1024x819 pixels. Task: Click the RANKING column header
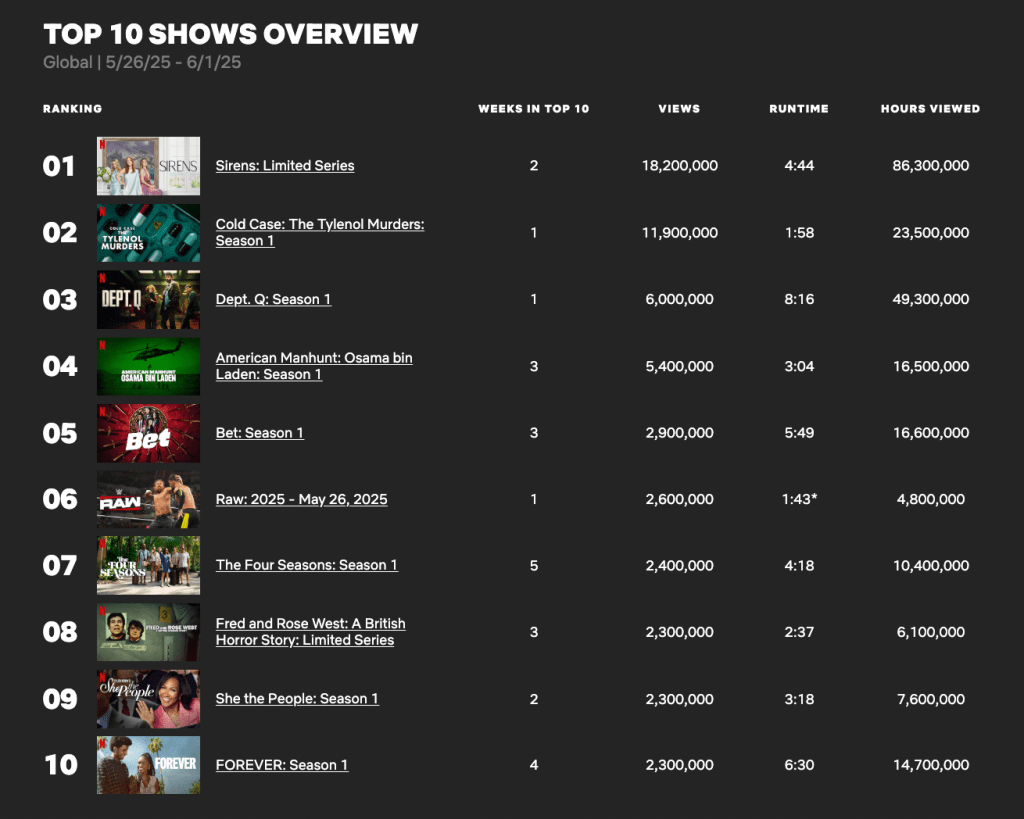(x=72, y=109)
